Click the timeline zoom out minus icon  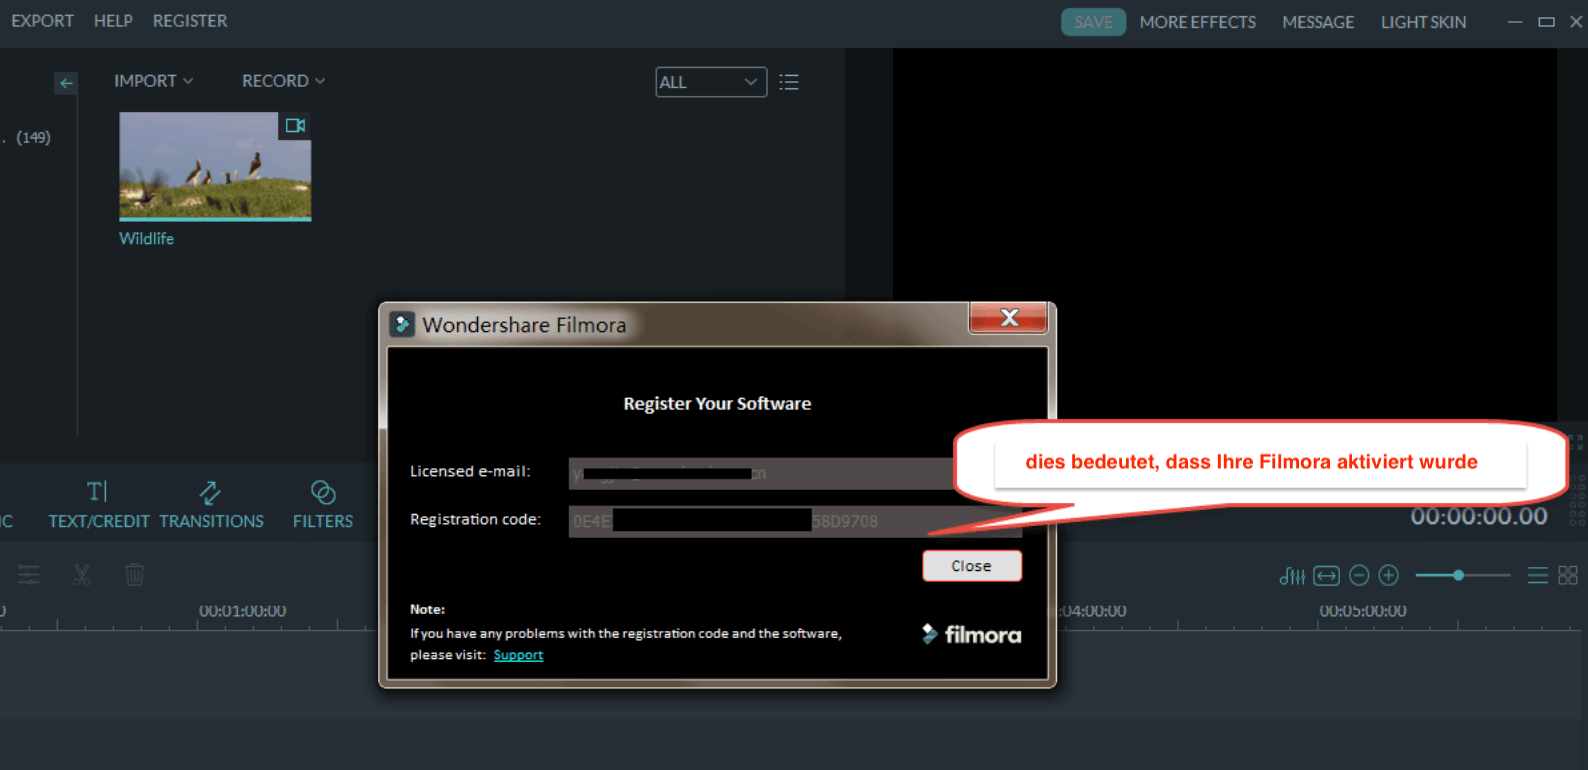click(1359, 575)
